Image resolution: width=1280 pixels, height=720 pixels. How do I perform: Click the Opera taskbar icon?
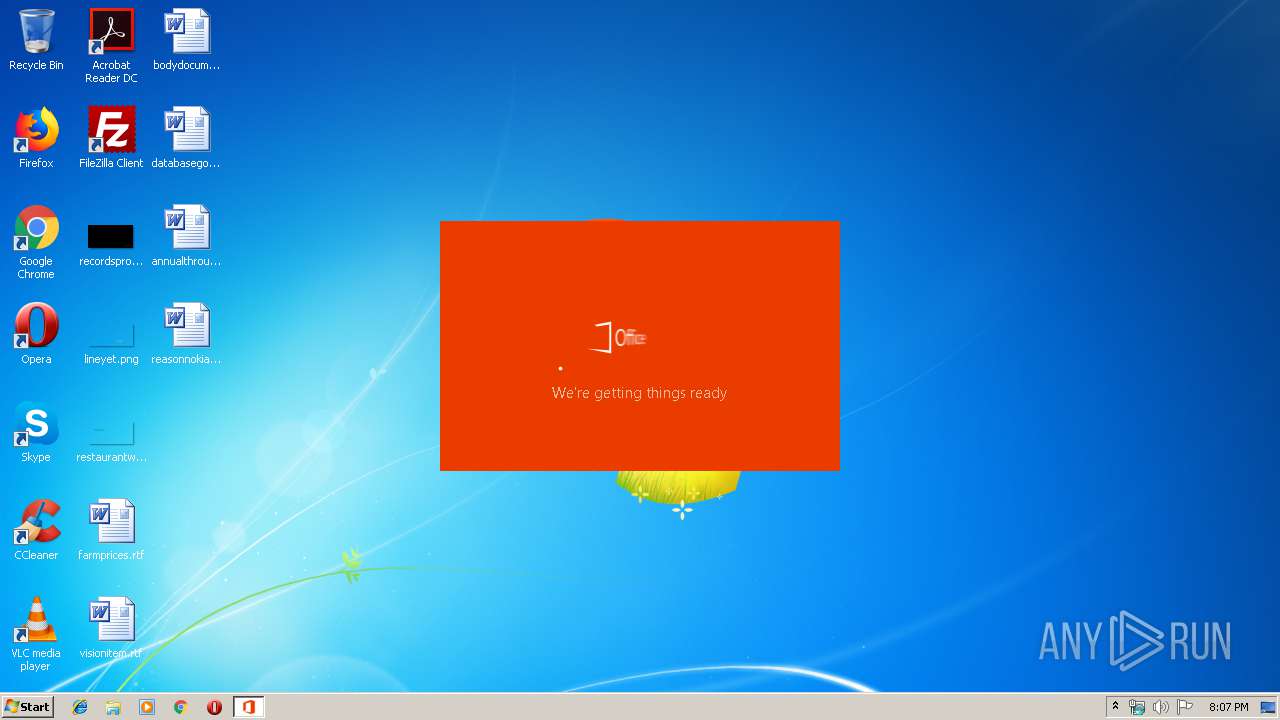pyautogui.click(x=214, y=707)
